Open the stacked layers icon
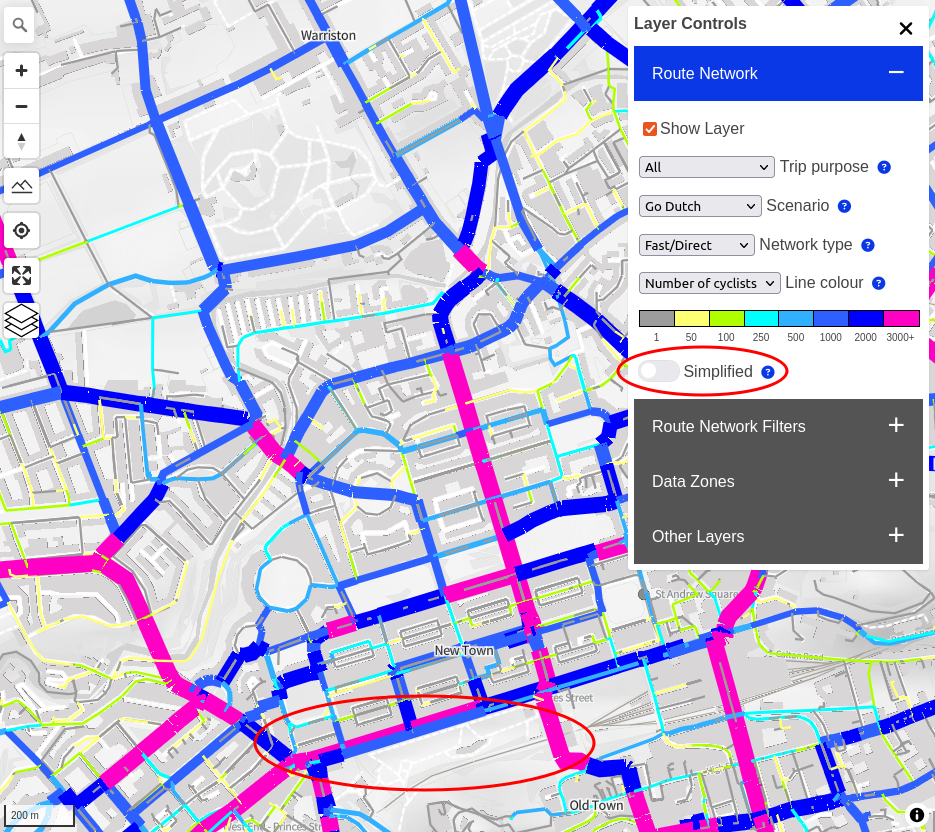This screenshot has width=935, height=832. (21, 321)
